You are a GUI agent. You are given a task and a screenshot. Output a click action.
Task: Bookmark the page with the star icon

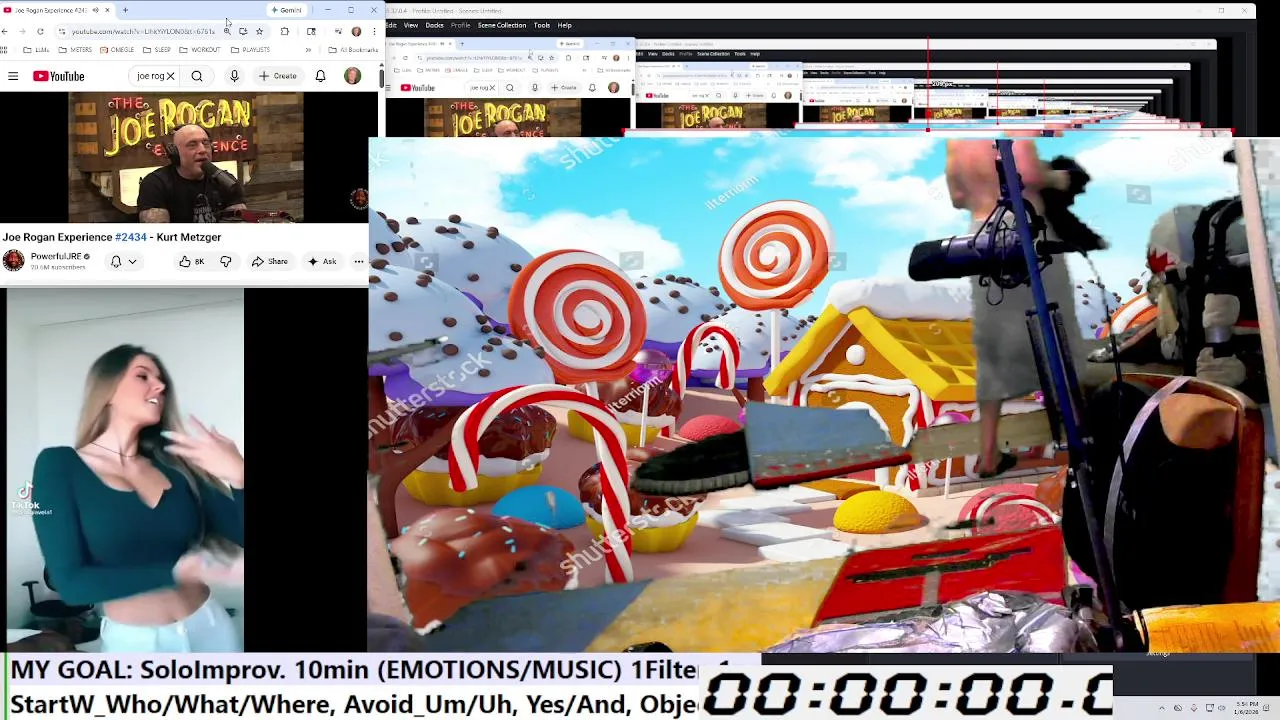[x=259, y=31]
